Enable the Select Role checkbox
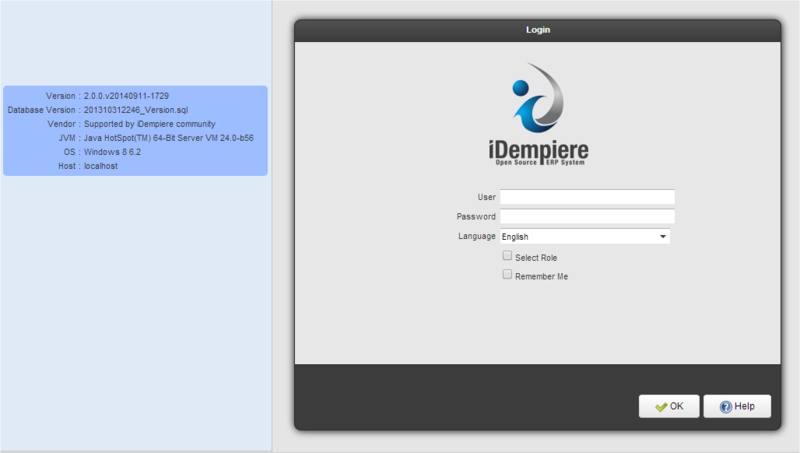 [507, 256]
